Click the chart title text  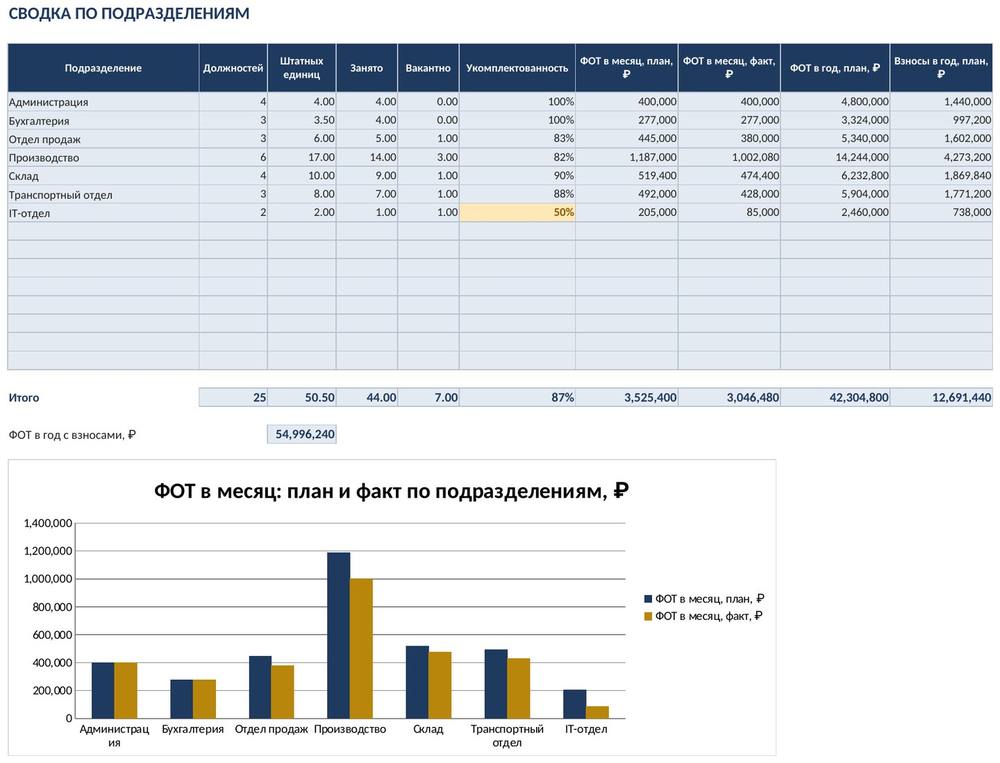pyautogui.click(x=392, y=491)
